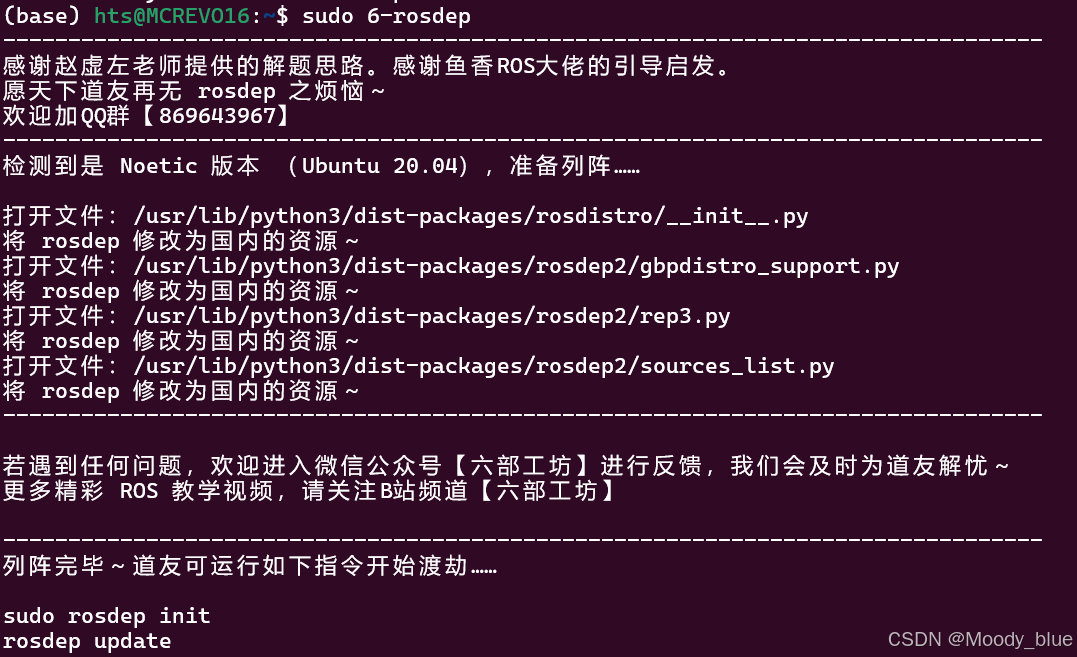The width and height of the screenshot is (1077, 657).
Task: Click the 'Noetic' version text
Action: pyautogui.click(x=159, y=165)
